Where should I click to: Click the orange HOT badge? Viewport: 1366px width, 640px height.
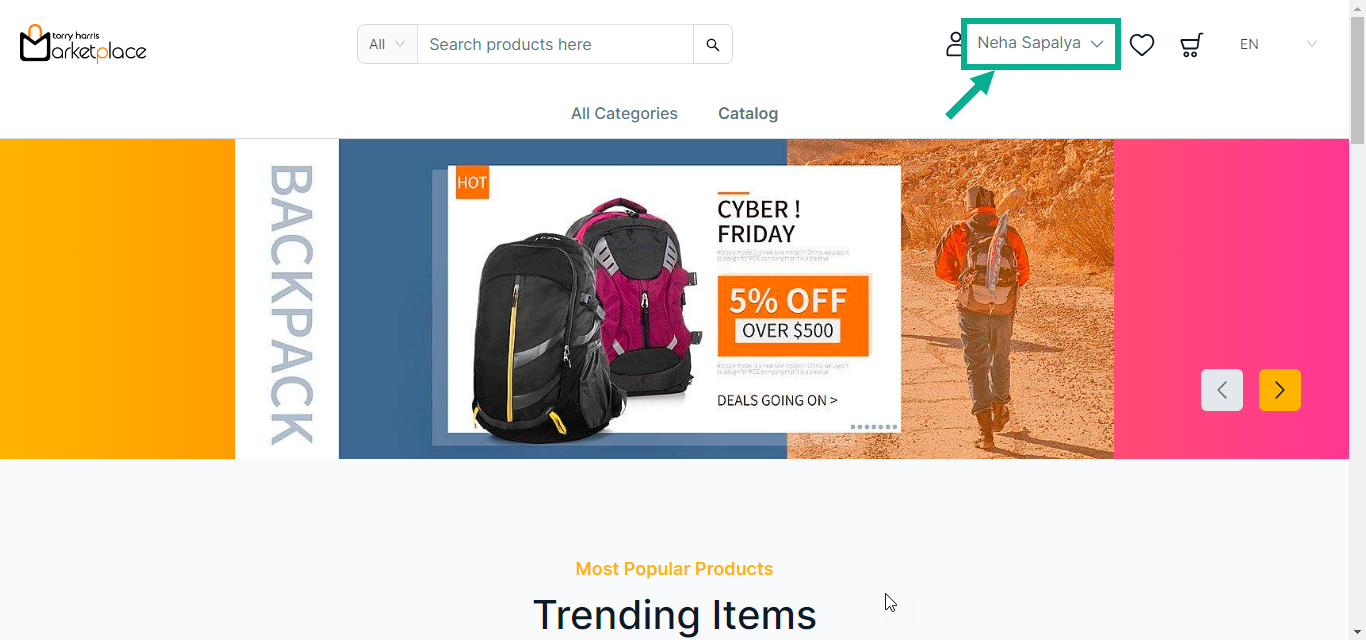point(472,183)
